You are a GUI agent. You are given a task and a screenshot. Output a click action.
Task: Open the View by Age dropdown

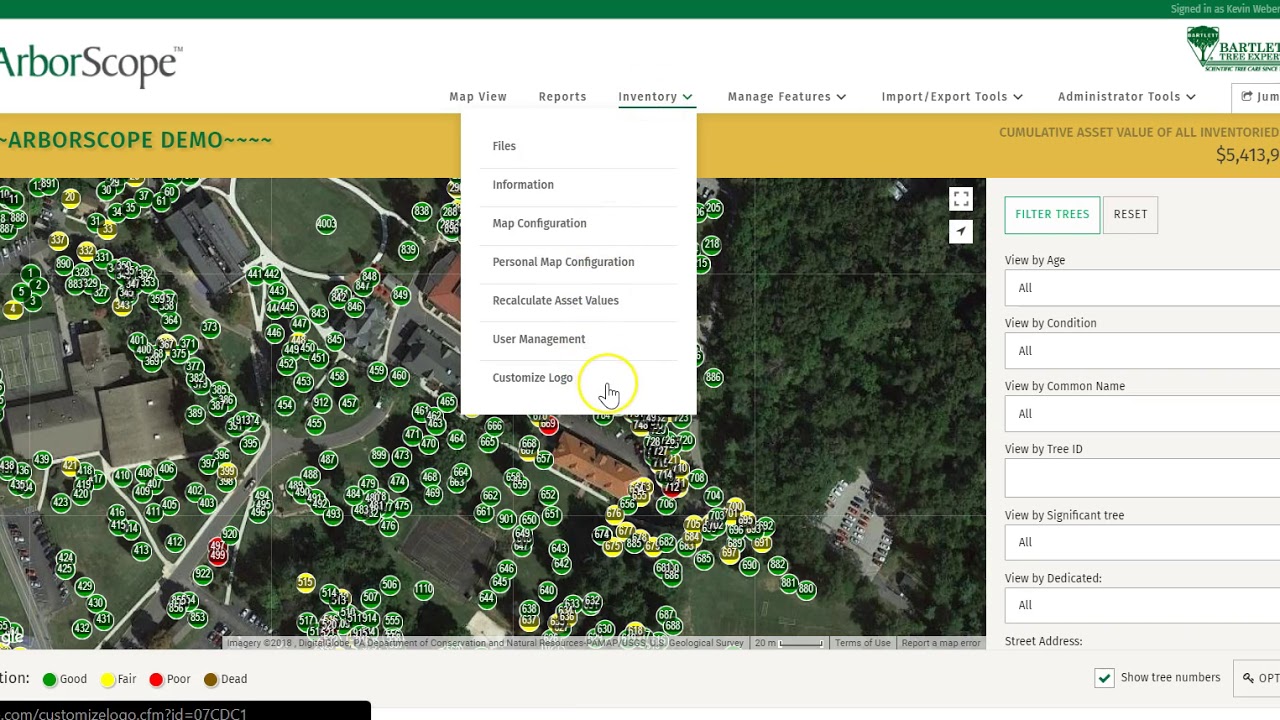1142,288
